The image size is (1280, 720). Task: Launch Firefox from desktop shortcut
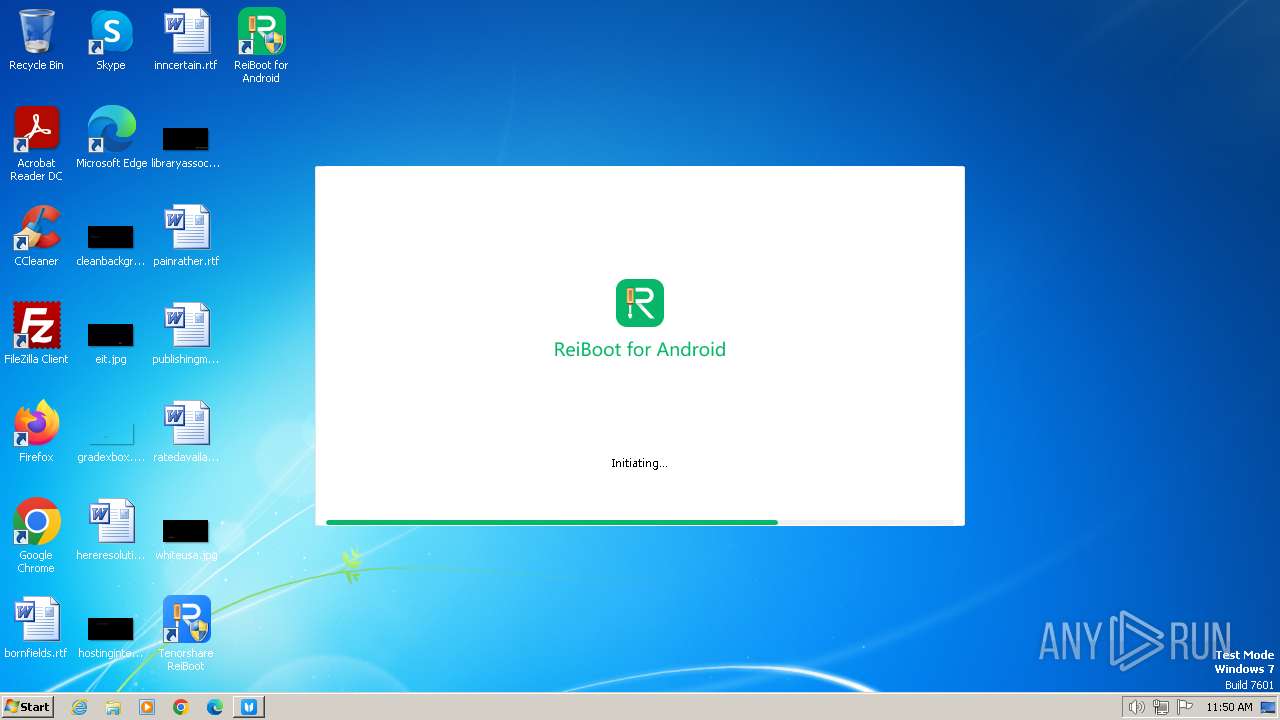[36, 432]
